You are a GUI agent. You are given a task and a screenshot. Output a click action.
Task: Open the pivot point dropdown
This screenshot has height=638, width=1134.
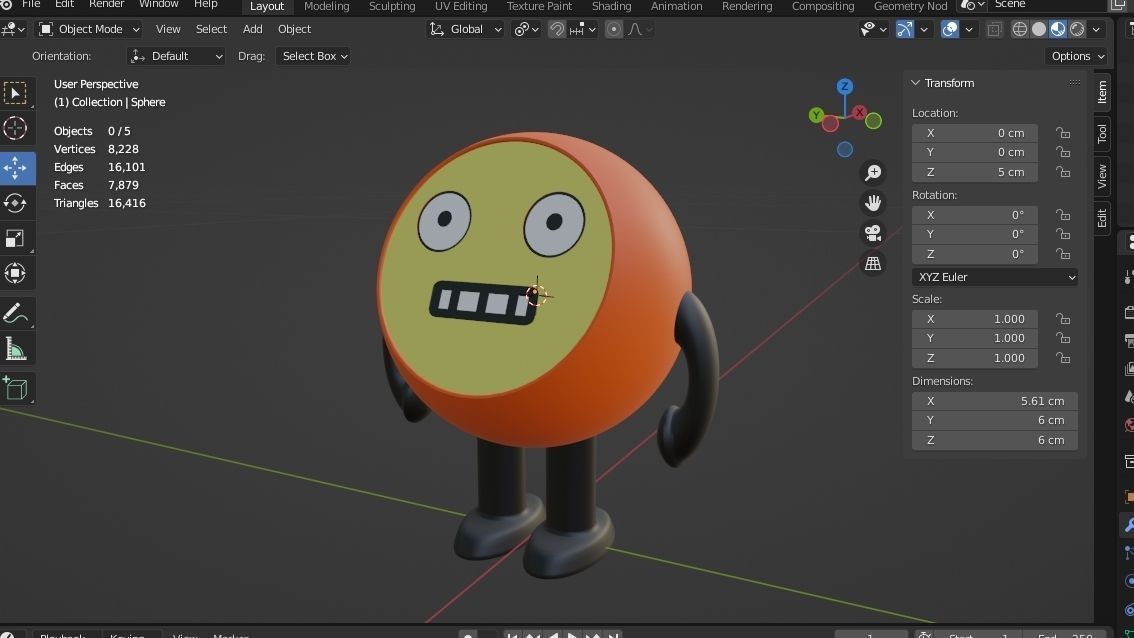526,29
